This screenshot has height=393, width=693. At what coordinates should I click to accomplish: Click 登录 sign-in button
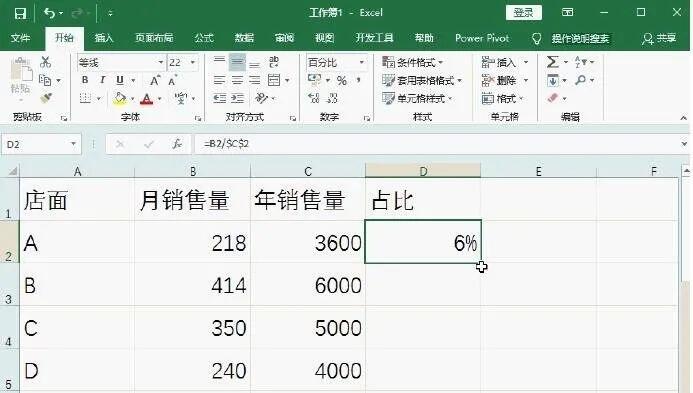524,13
